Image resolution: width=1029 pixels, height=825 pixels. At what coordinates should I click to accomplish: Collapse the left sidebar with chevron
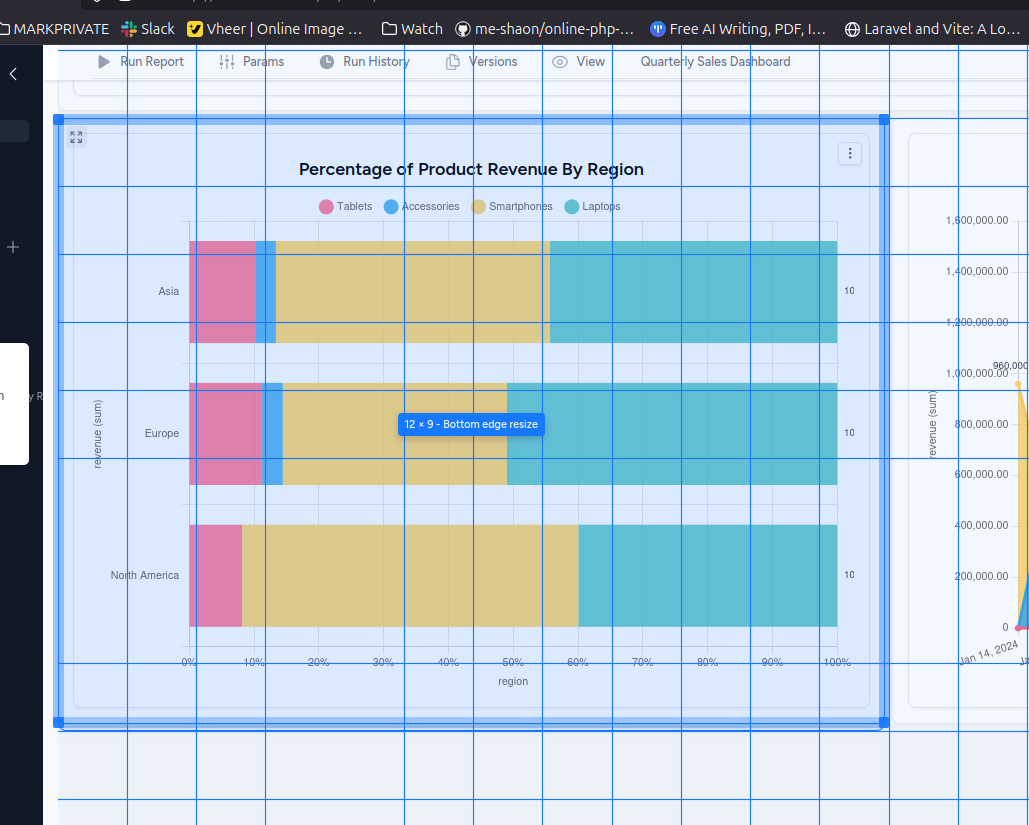point(13,74)
